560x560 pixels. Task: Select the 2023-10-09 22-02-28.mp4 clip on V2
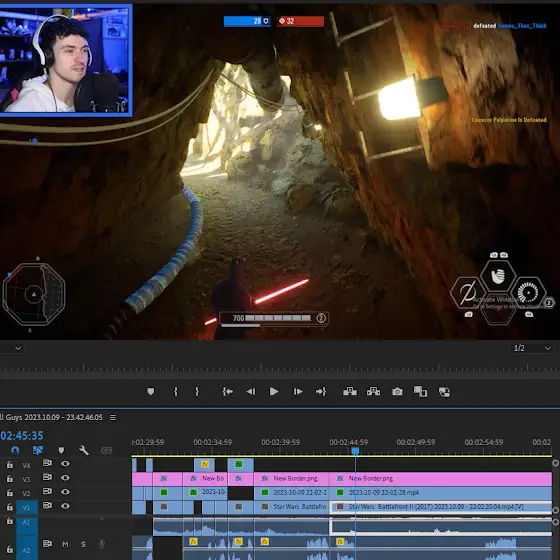pyautogui.click(x=441, y=493)
